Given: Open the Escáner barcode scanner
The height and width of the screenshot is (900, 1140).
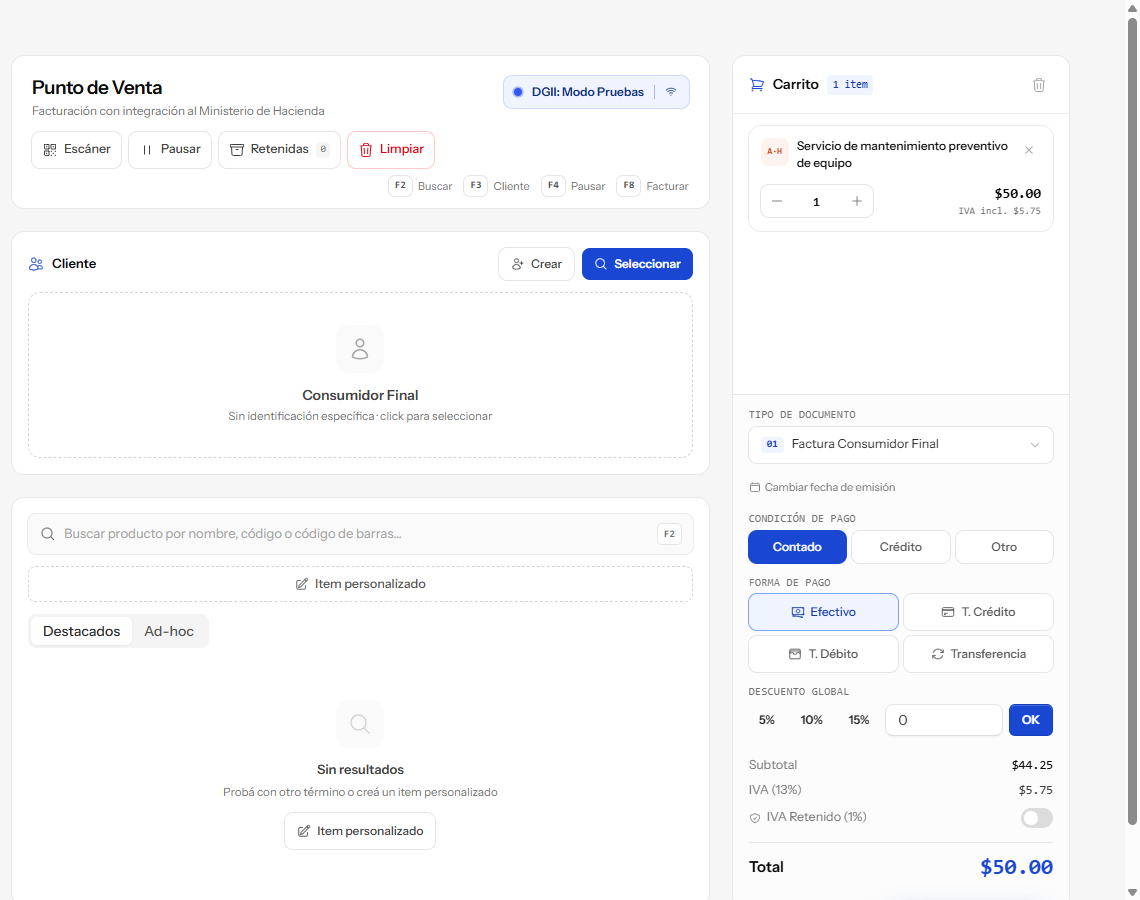Looking at the screenshot, I should coord(76,150).
